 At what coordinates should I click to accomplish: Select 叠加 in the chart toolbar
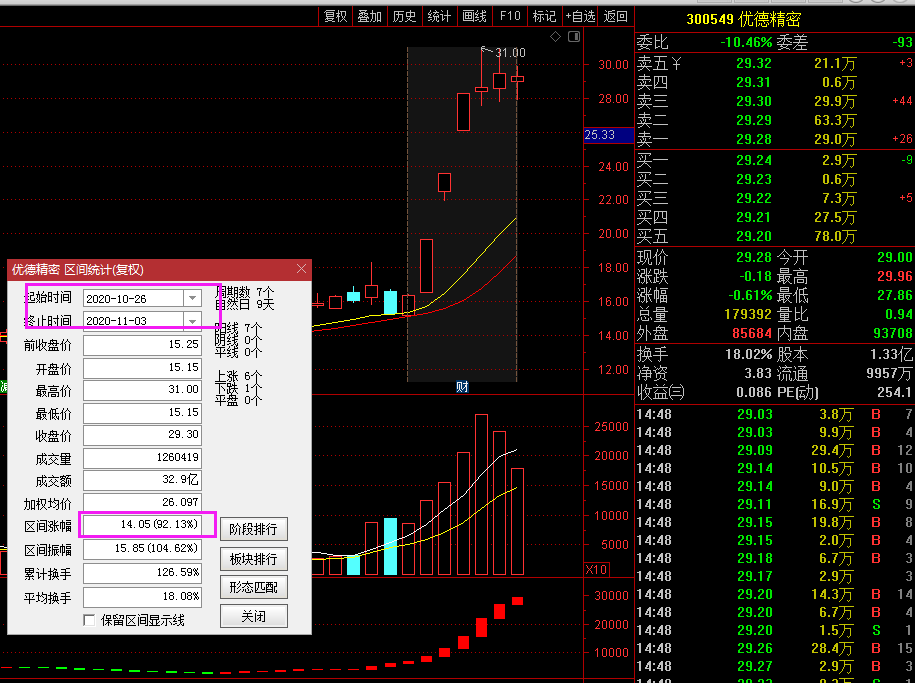click(x=369, y=16)
